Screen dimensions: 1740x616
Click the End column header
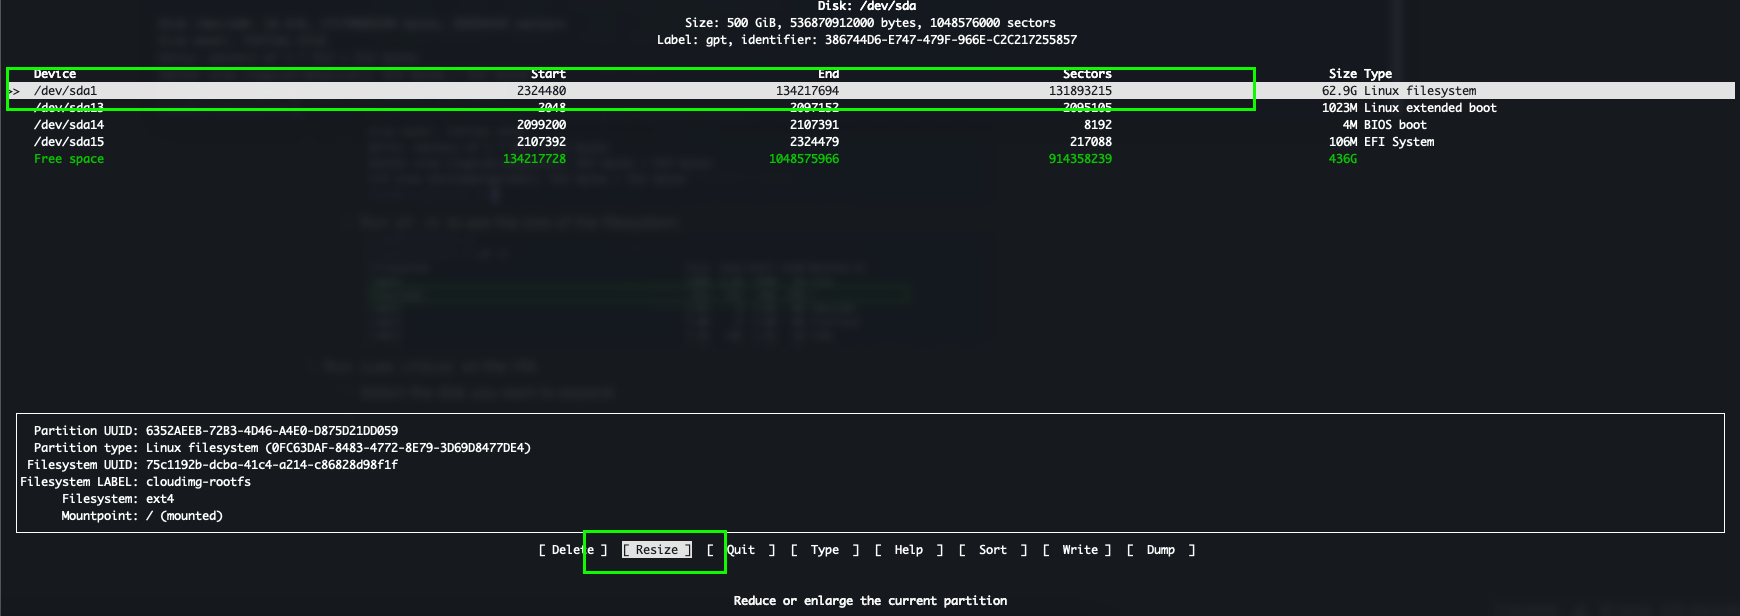click(828, 74)
